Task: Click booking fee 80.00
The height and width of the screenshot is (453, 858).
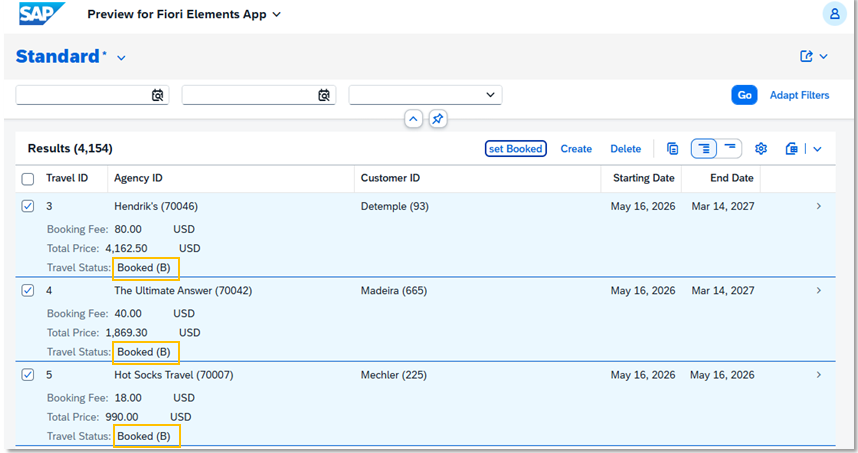Action: [x=128, y=229]
